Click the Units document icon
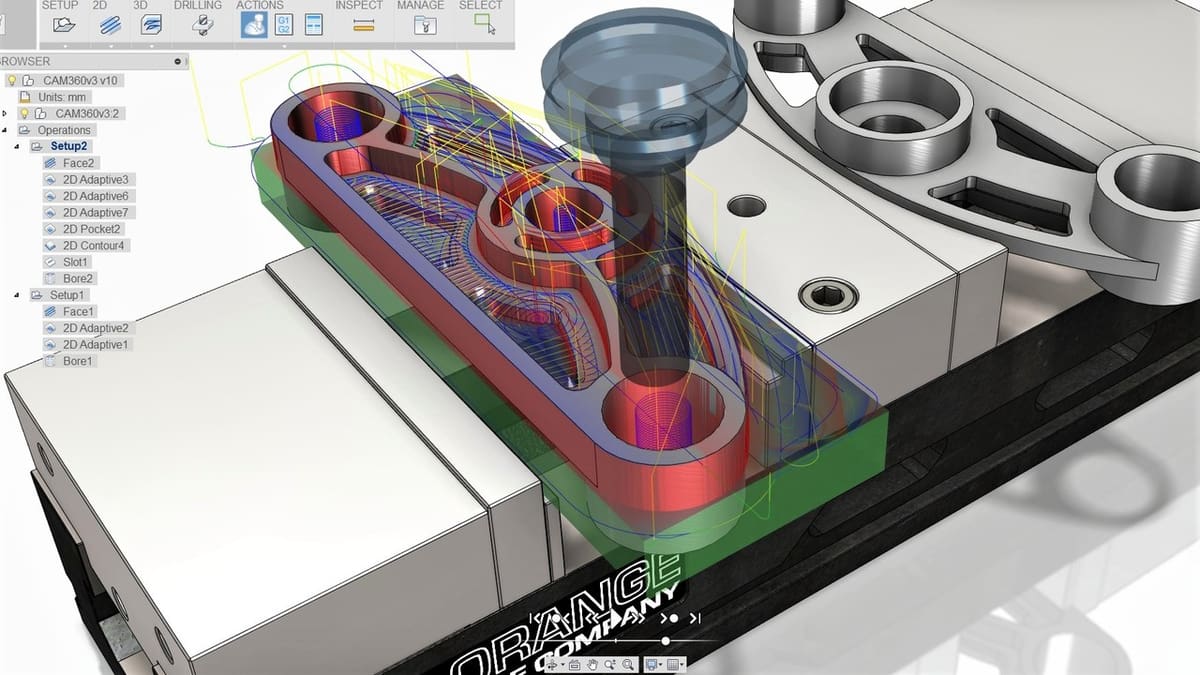 tap(26, 97)
